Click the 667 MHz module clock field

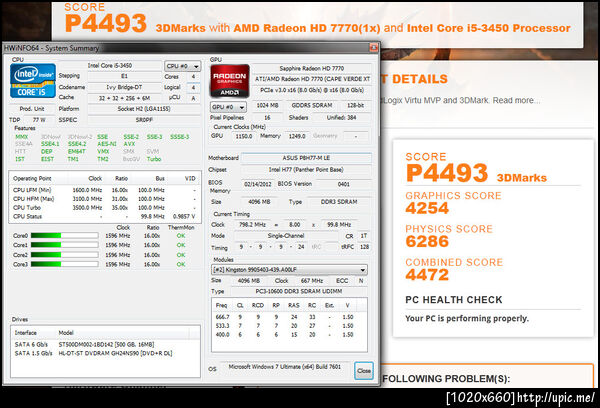311,281
